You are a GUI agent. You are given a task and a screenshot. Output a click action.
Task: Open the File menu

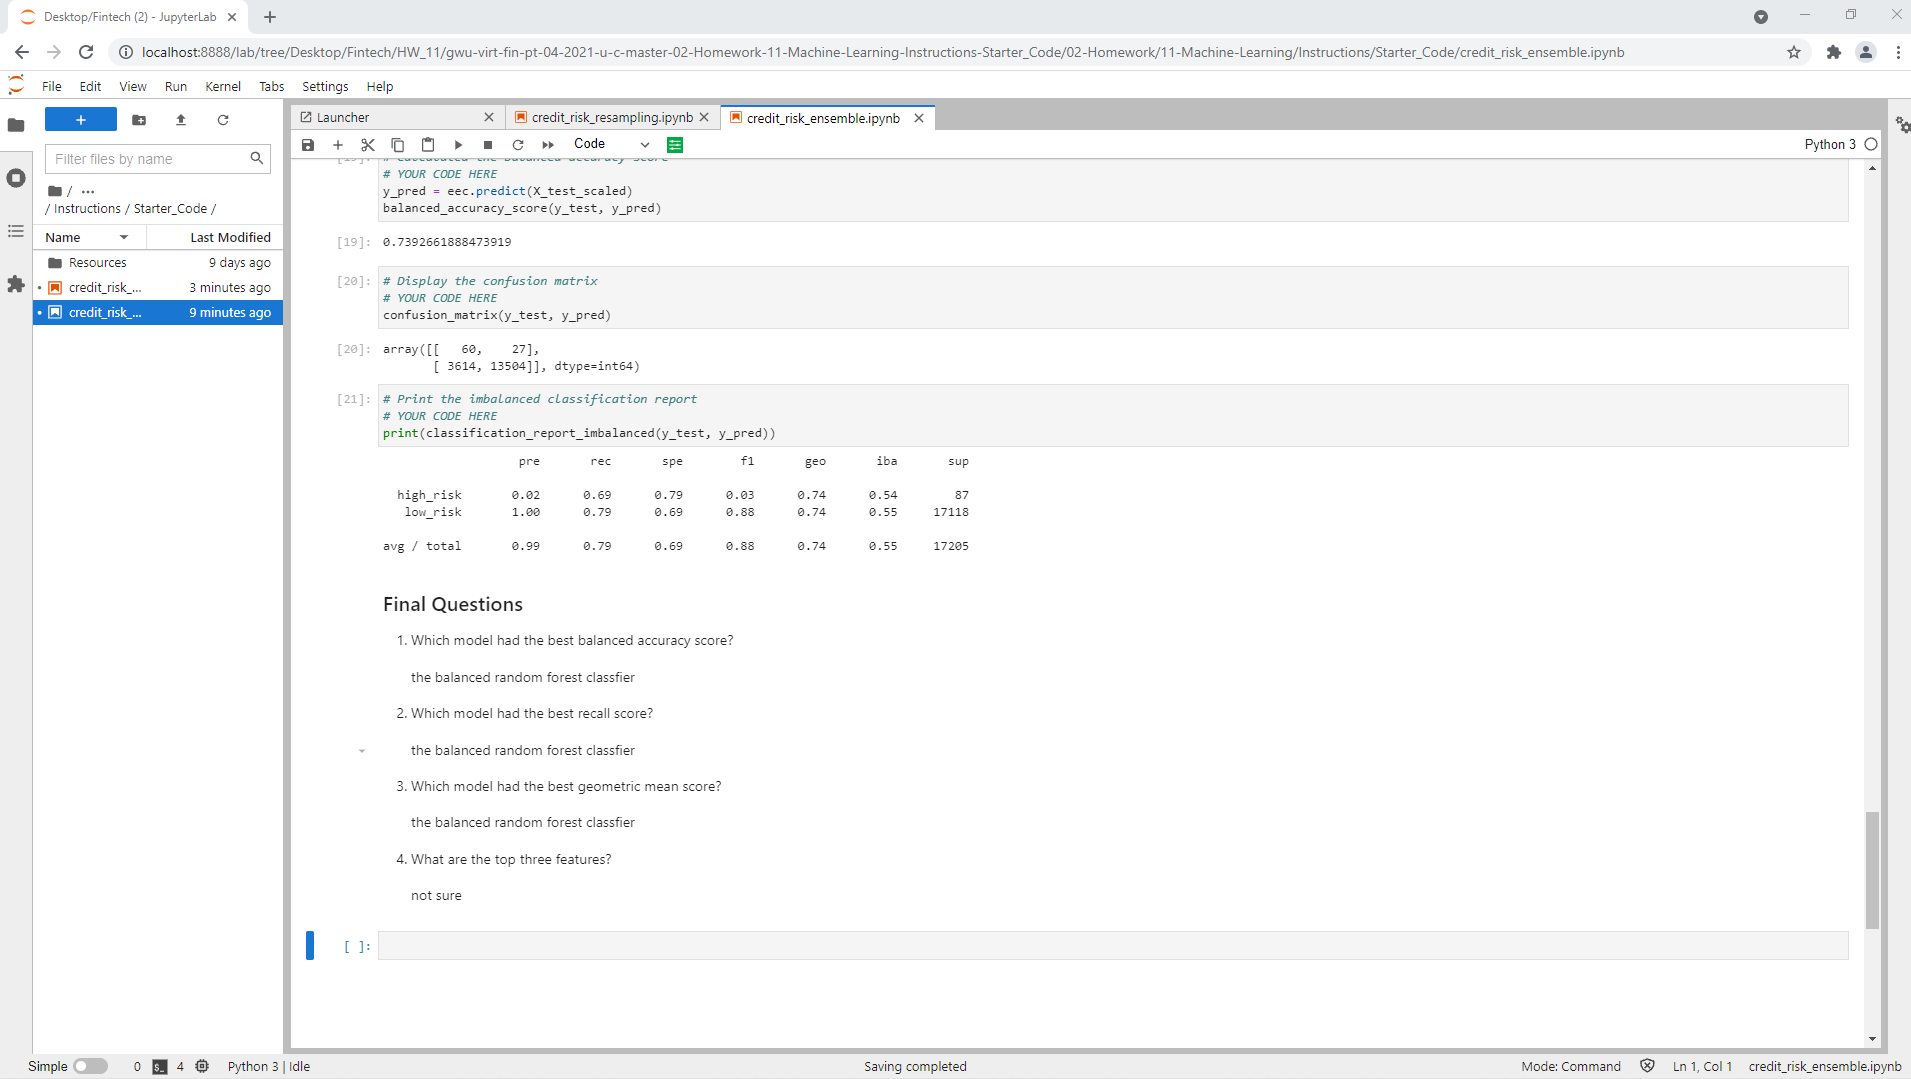pos(52,86)
